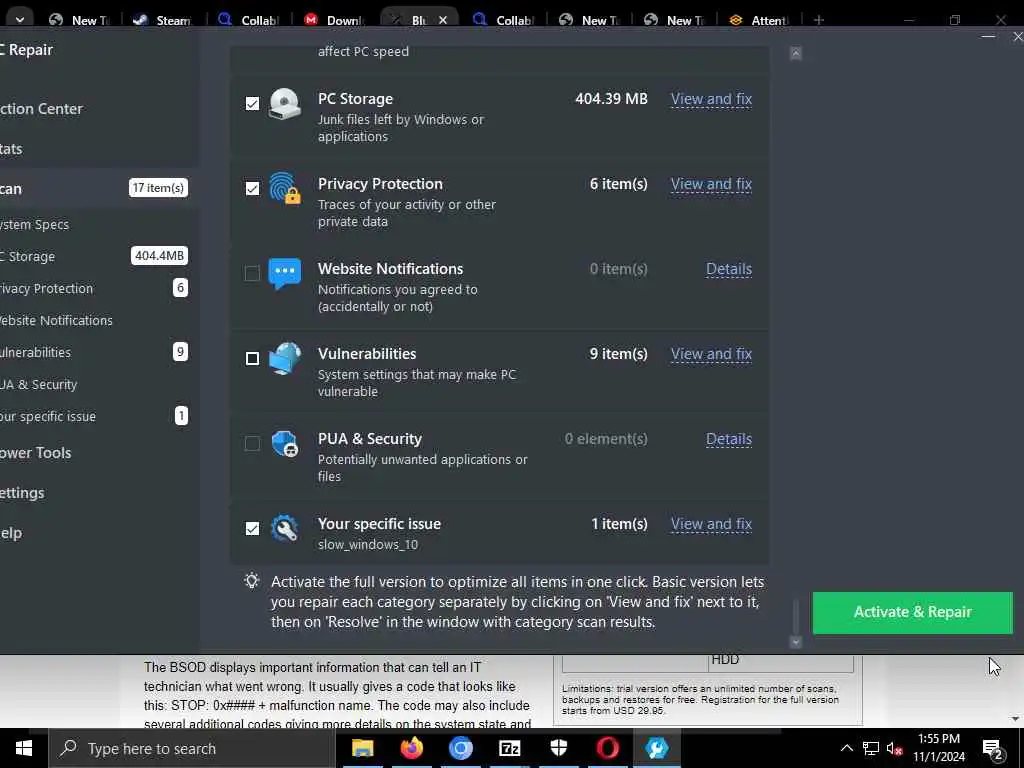Click the blue circular browser taskbar icon
Screen dimensions: 1024x768
pos(460,748)
